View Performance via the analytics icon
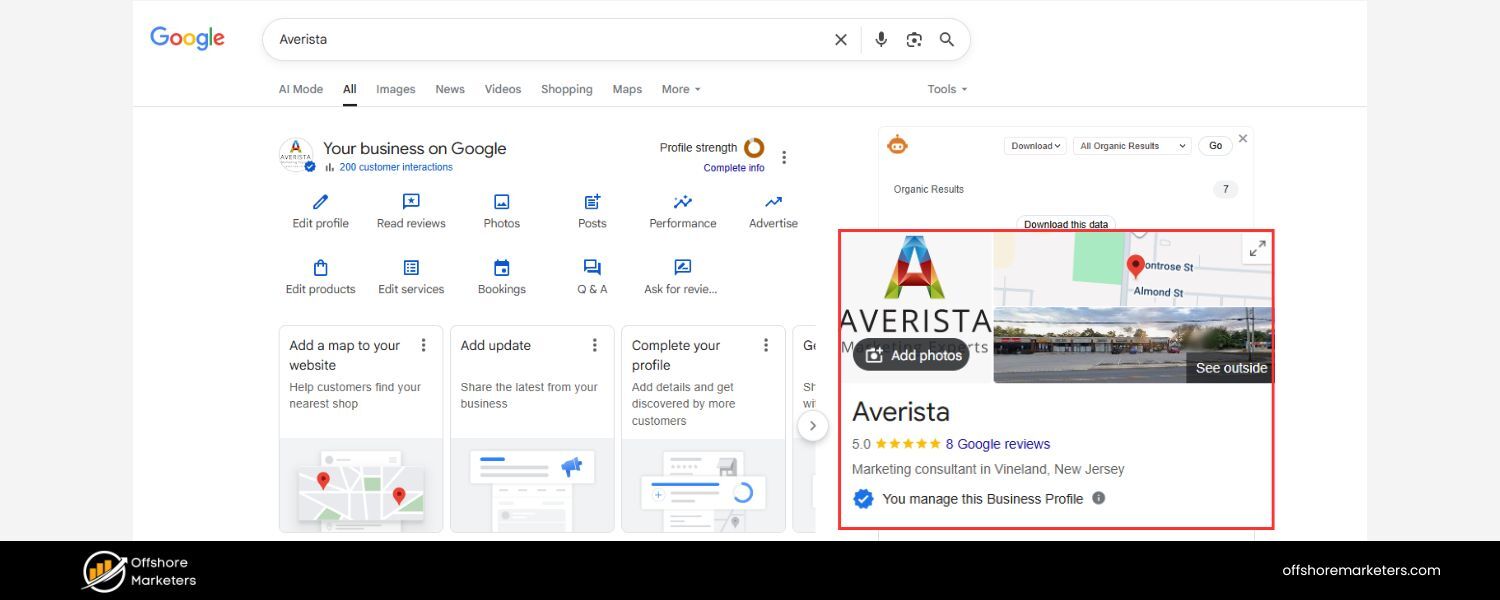 (x=682, y=201)
